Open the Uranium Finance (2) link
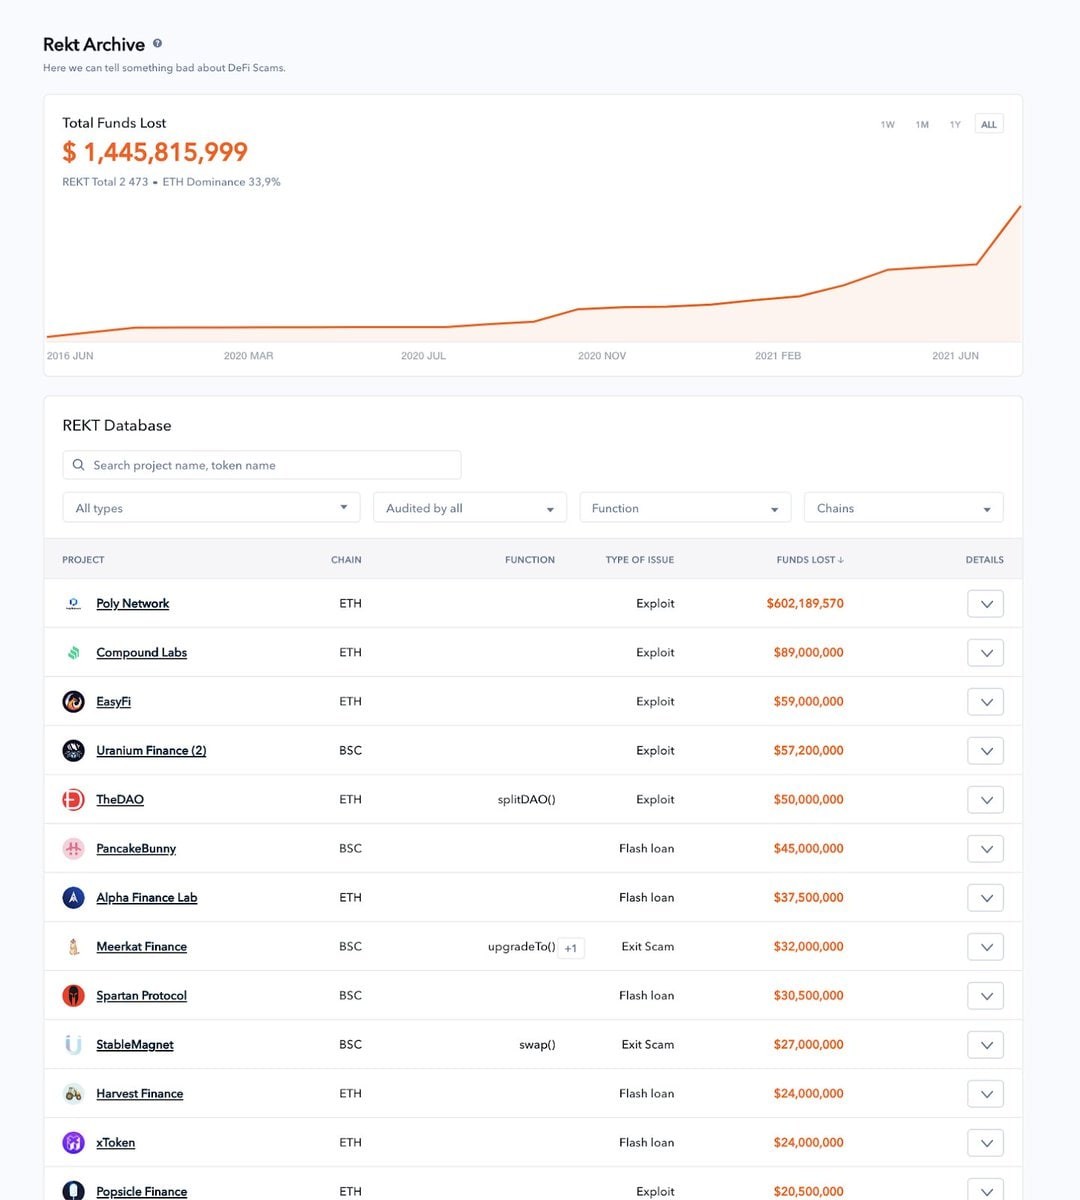Screen dimensions: 1080x1200 pyautogui.click(x=151, y=750)
